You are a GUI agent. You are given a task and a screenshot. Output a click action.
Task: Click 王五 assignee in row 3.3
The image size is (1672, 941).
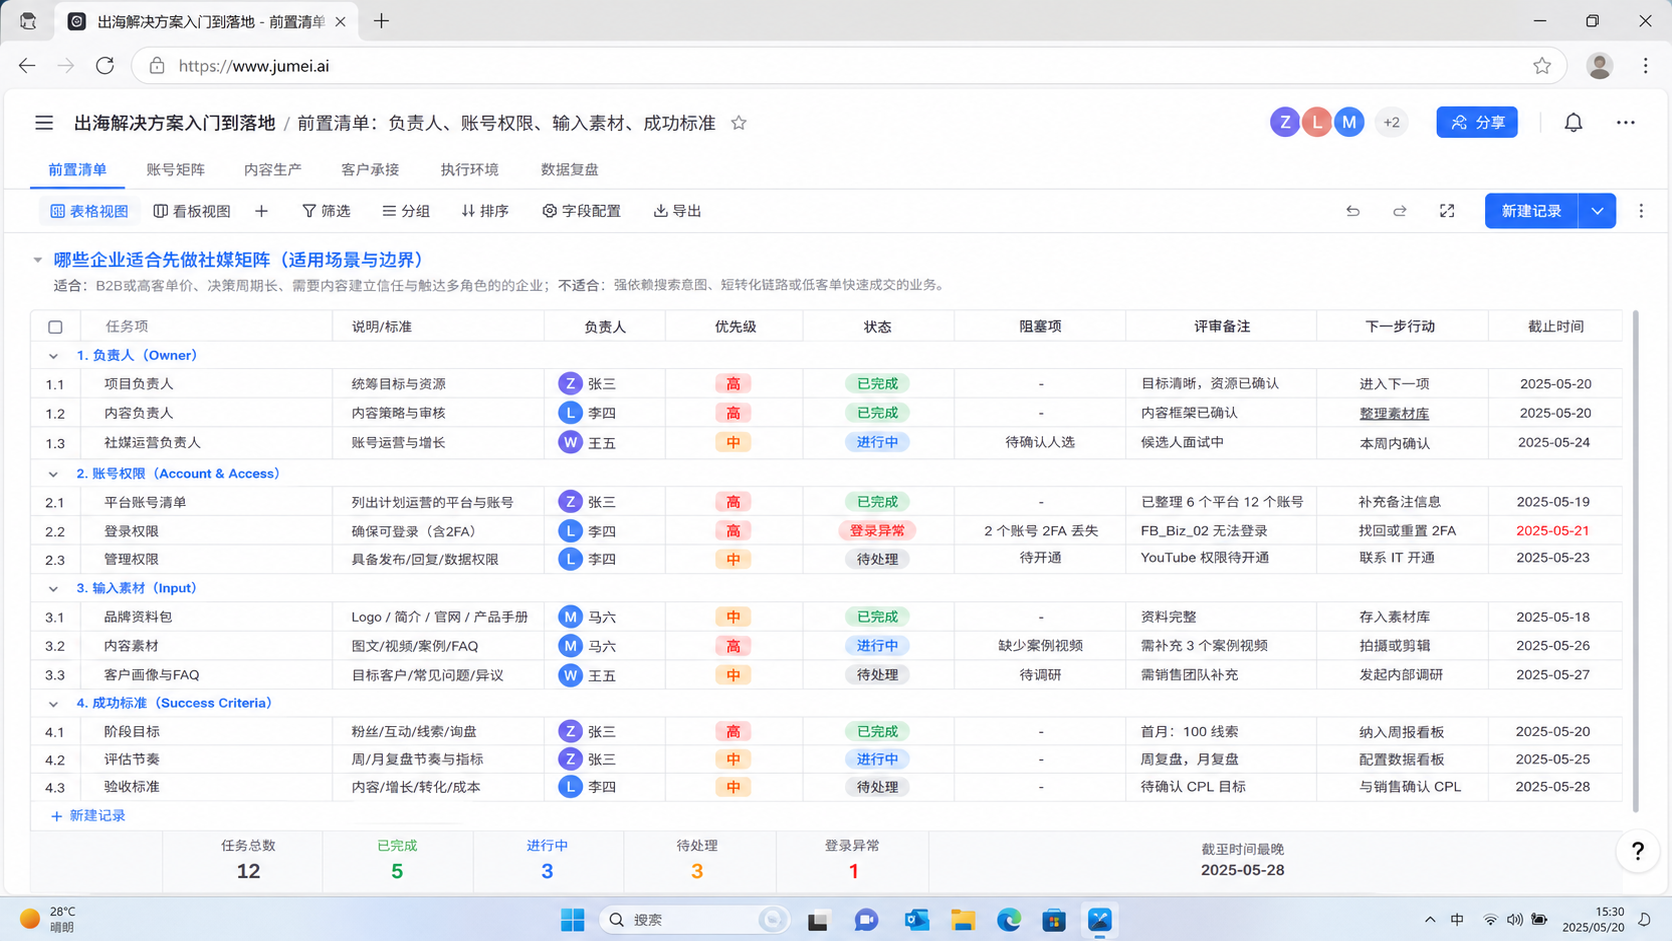tap(586, 675)
